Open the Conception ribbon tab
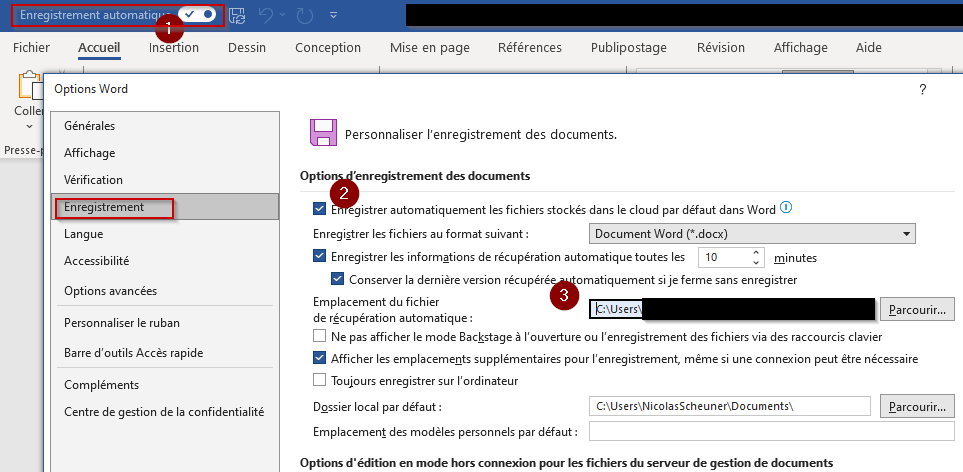Image resolution: width=963 pixels, height=472 pixels. [x=328, y=47]
